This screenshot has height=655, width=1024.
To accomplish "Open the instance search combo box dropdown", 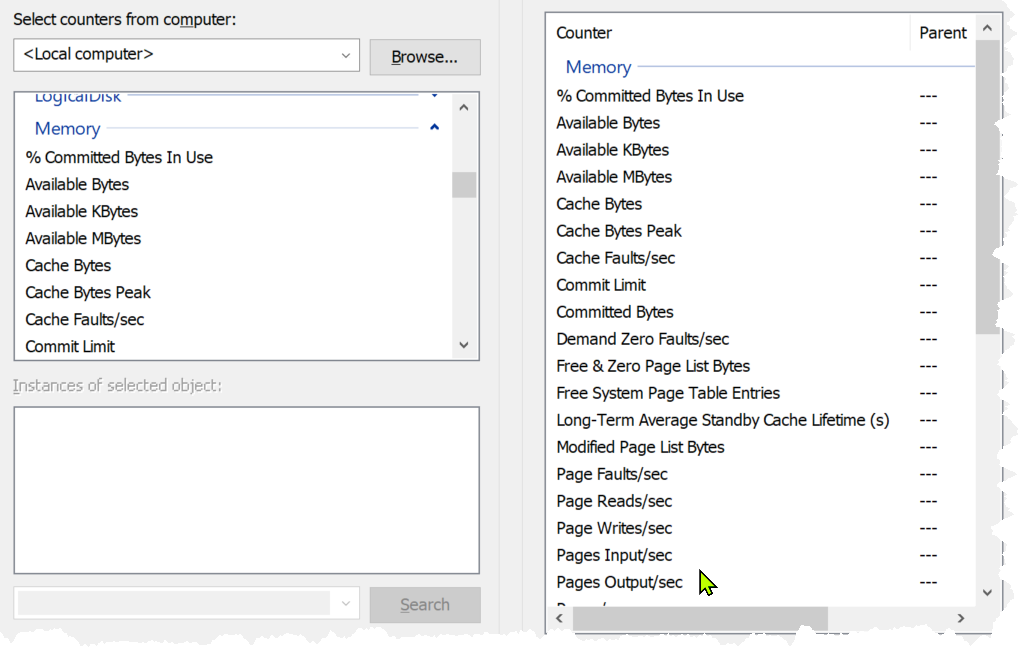I will (345, 604).
